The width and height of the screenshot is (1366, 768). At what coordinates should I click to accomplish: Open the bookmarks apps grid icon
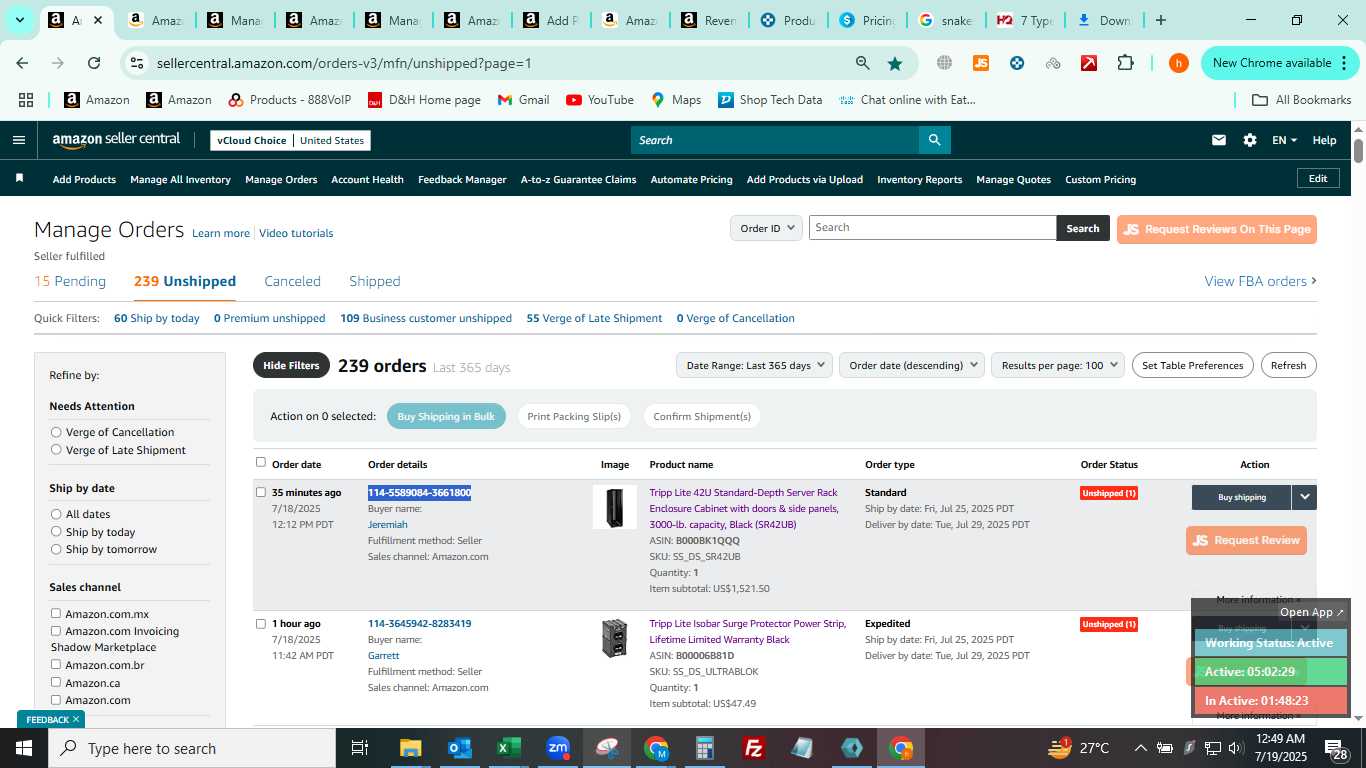26,100
